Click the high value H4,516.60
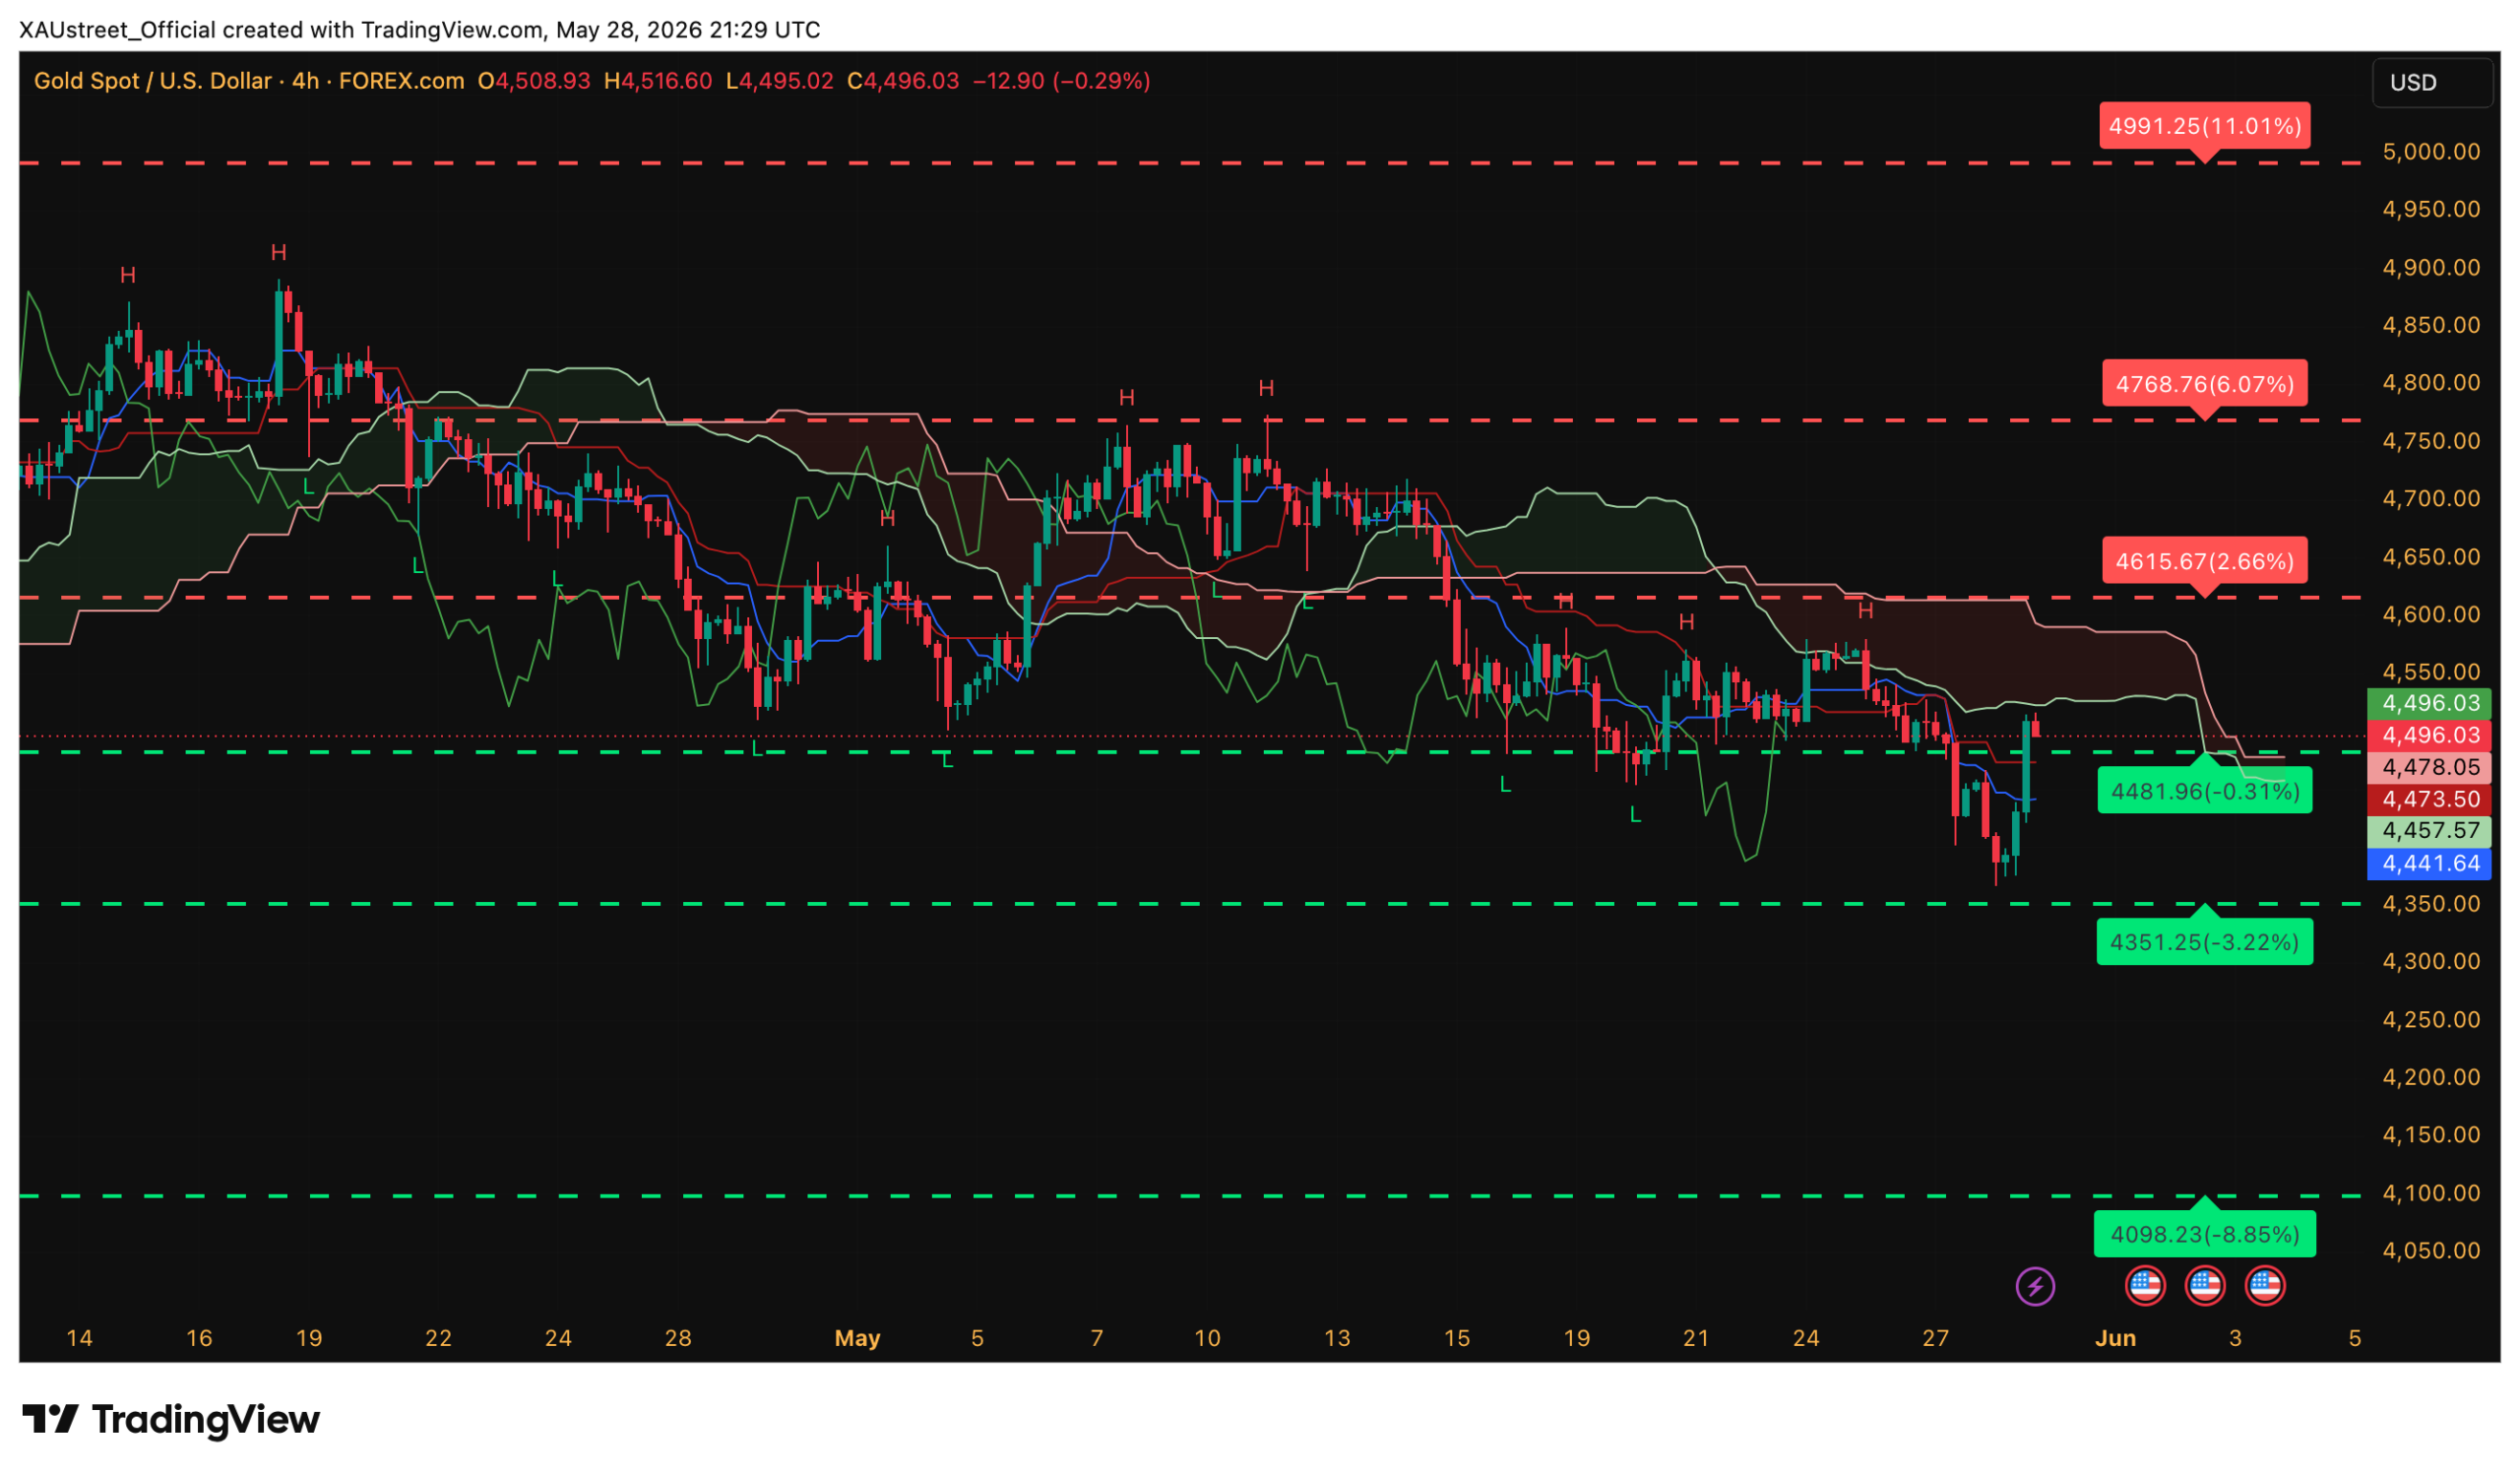 click(658, 81)
